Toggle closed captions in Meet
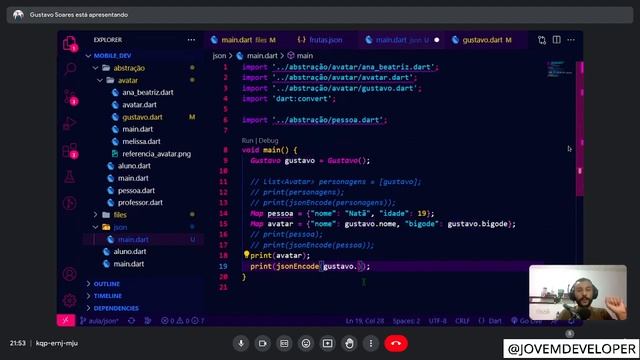 (284, 344)
